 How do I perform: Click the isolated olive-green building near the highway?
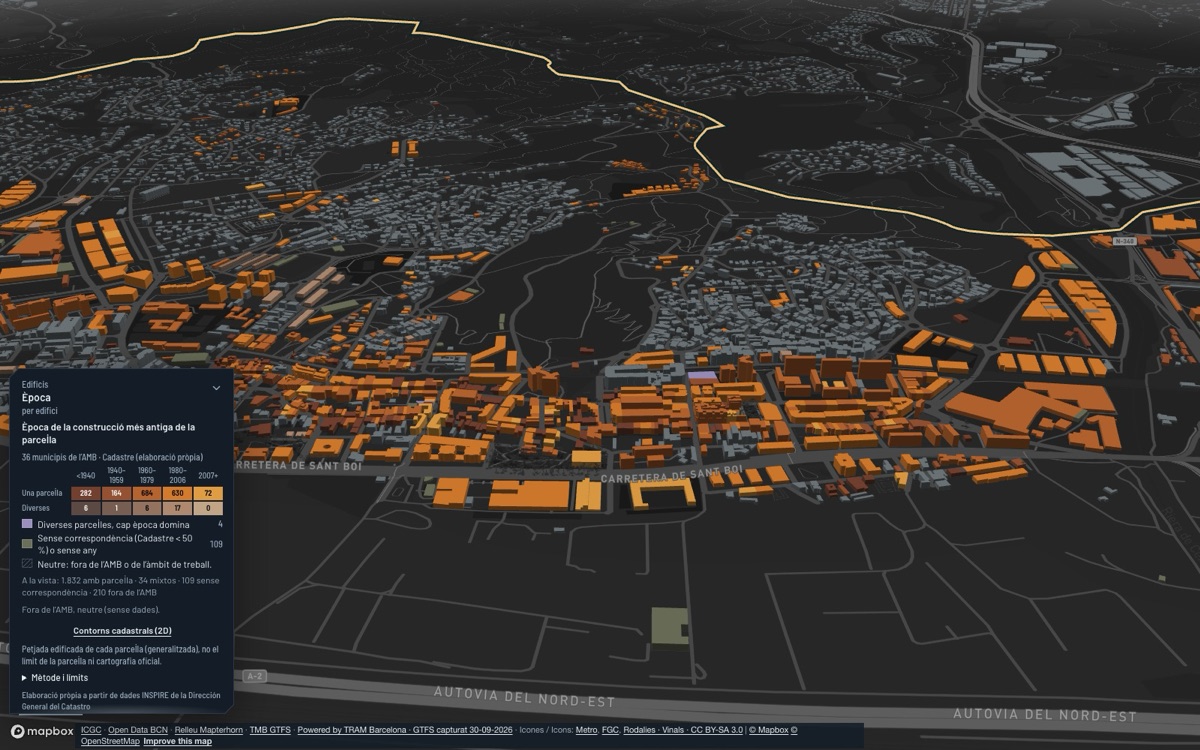point(669,626)
